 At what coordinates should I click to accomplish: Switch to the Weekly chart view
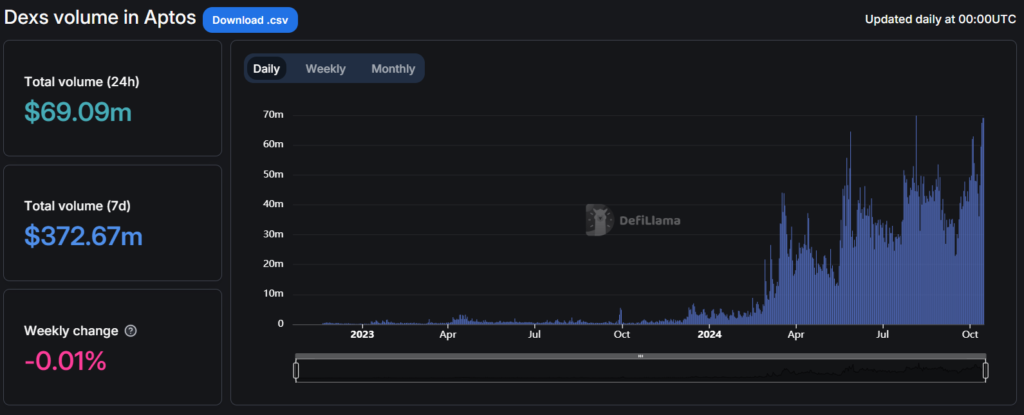coord(325,69)
